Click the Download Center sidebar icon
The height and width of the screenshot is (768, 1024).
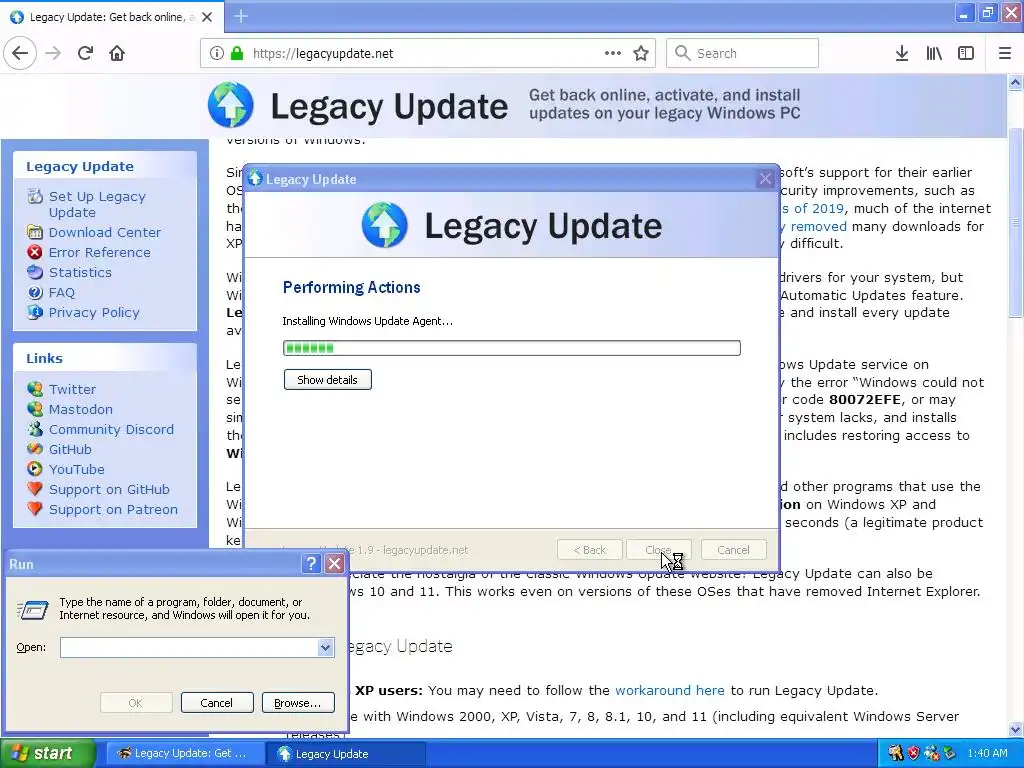[35, 232]
